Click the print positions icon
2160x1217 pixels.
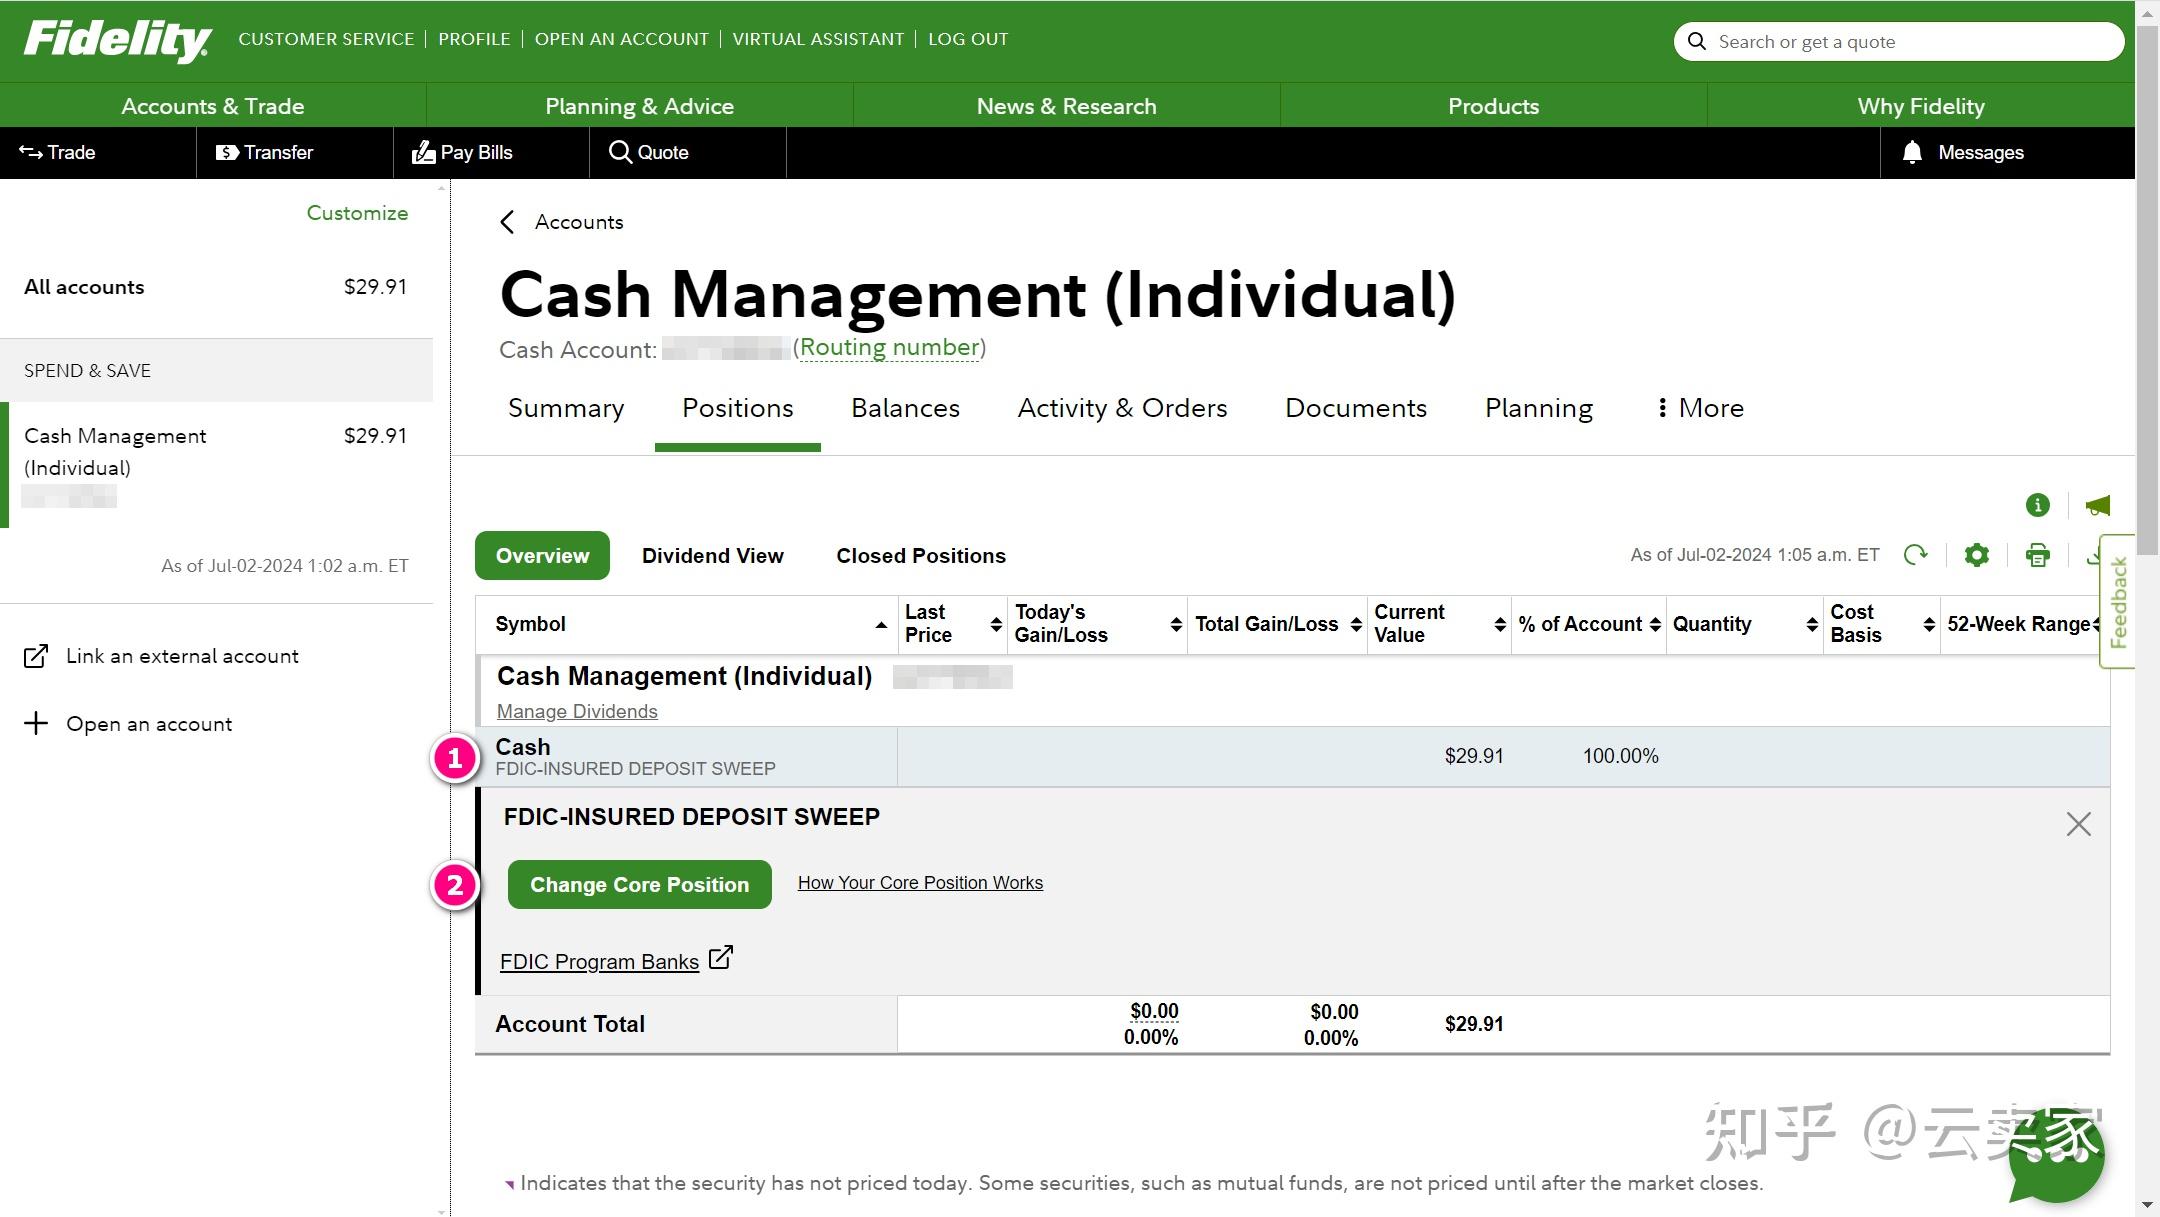click(2037, 555)
